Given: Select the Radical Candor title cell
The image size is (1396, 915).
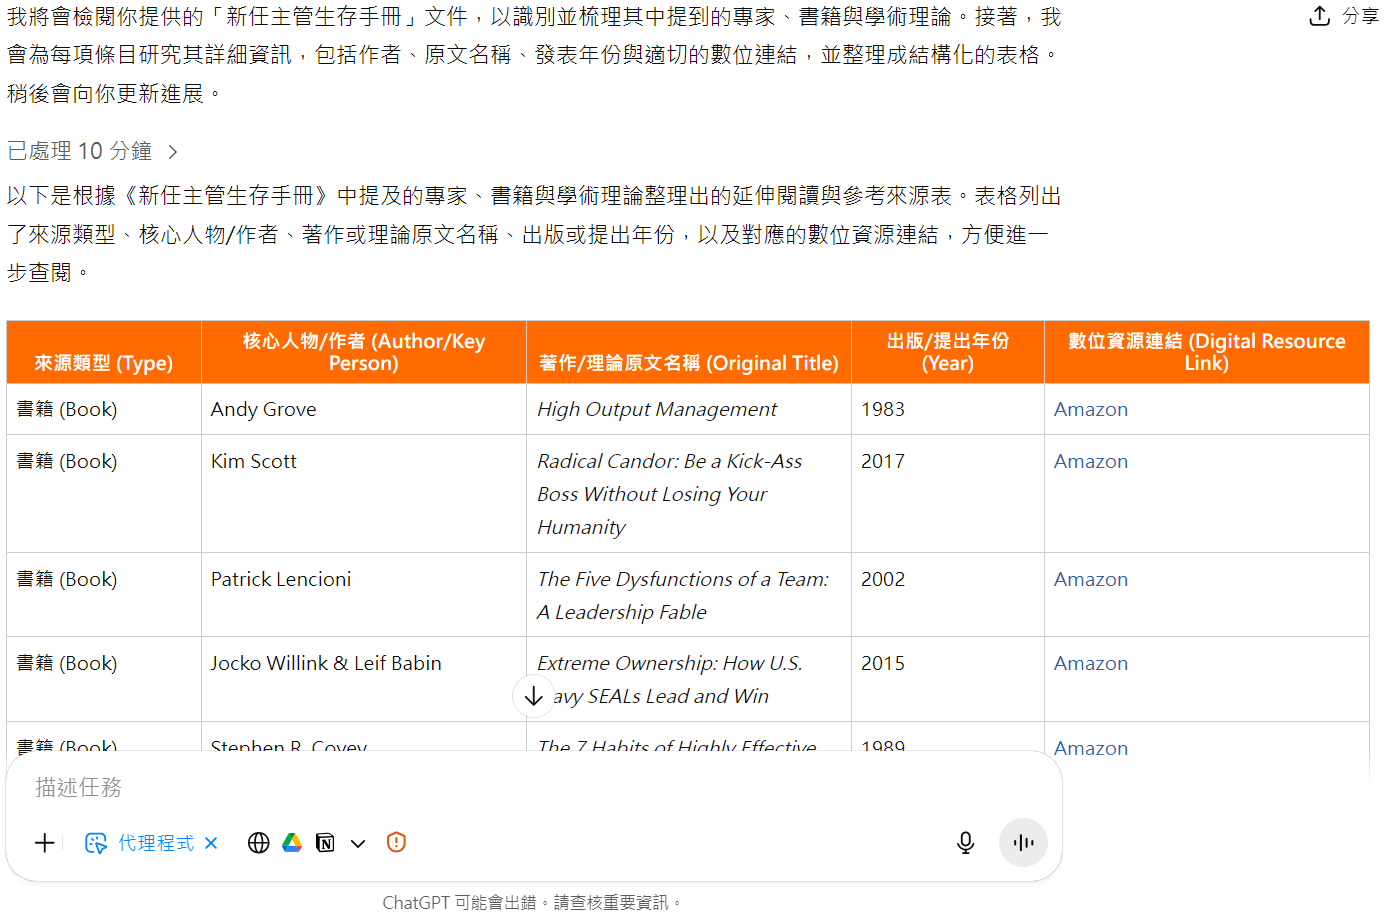Looking at the screenshot, I should (689, 494).
